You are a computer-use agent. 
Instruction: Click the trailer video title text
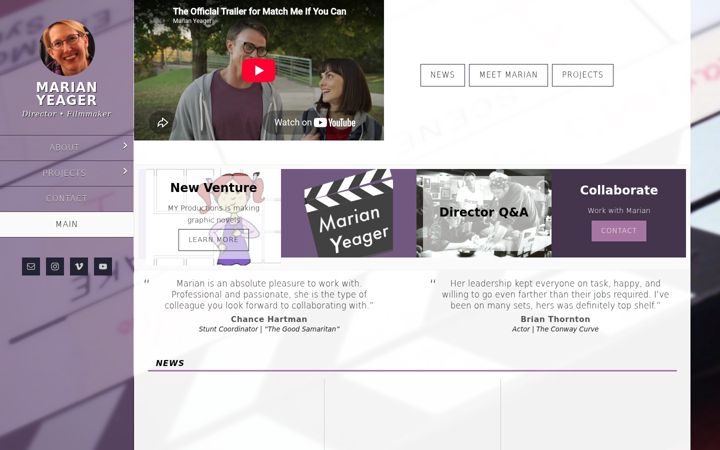click(x=259, y=11)
